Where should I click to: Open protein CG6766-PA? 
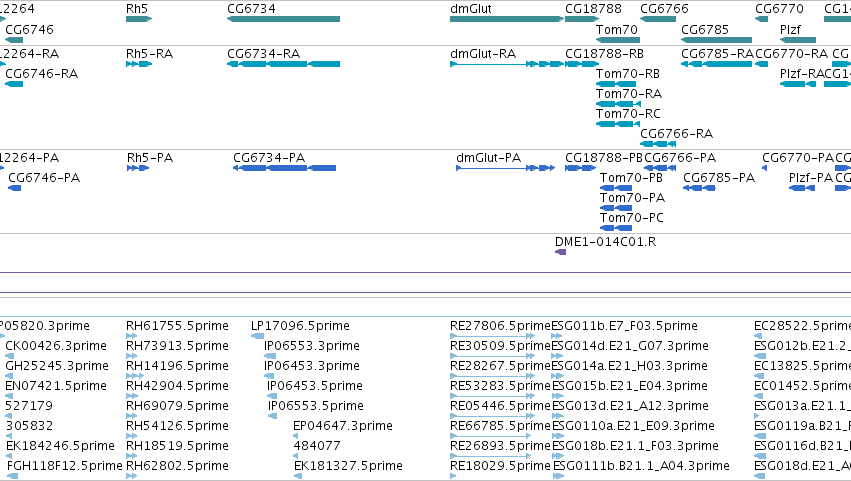pyautogui.click(x=660, y=168)
